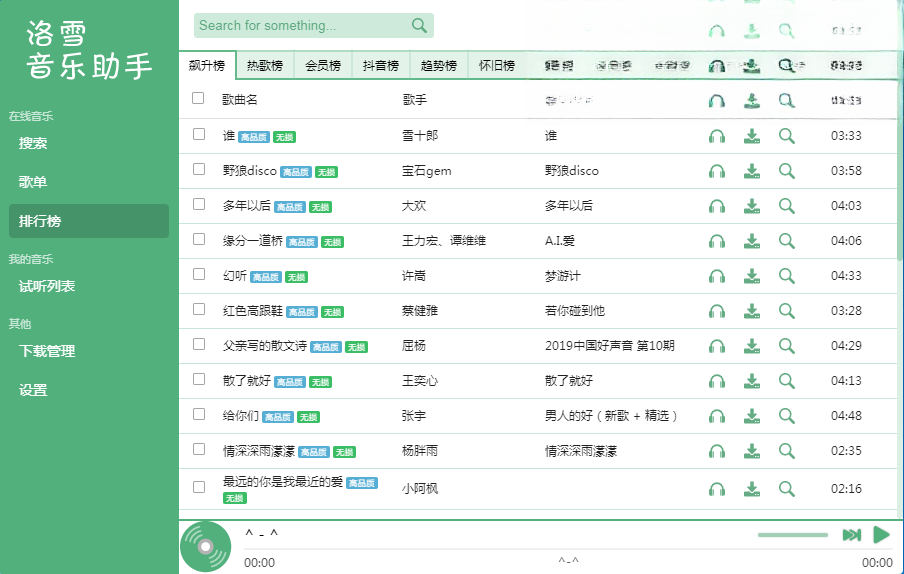
Task: Download 给你们 using its download icon
Action: pyautogui.click(x=752, y=416)
